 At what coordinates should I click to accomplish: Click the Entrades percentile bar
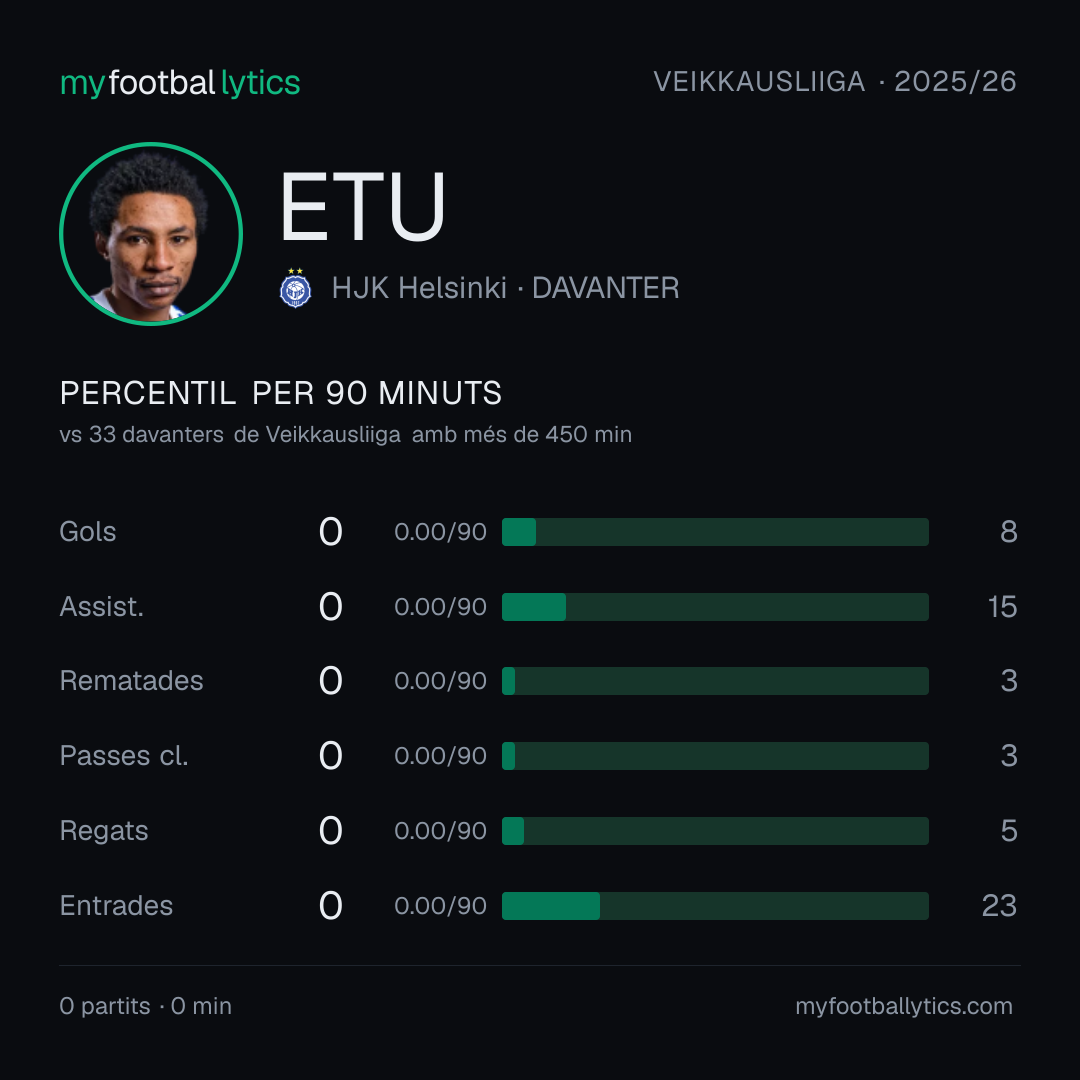[x=715, y=906]
